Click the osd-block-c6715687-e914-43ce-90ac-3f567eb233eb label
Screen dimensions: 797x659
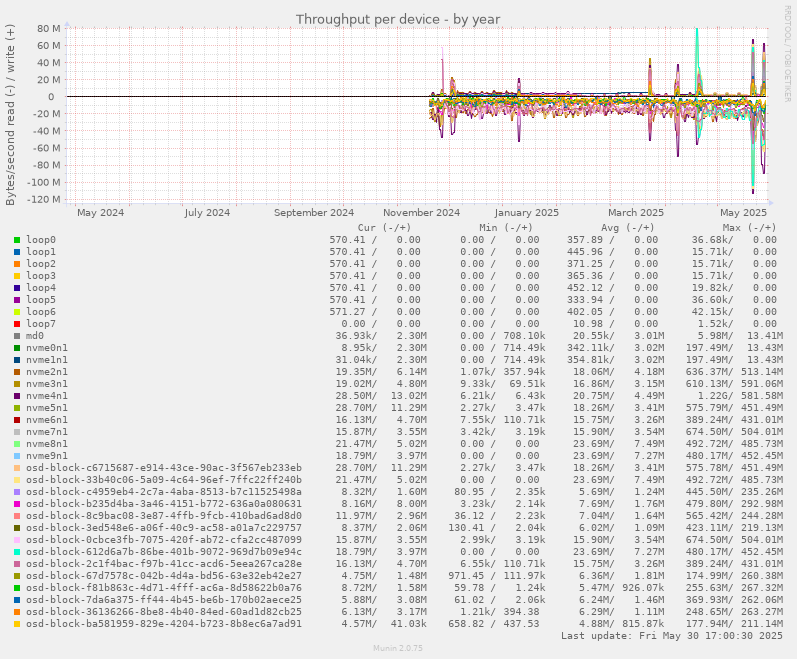click(x=164, y=468)
